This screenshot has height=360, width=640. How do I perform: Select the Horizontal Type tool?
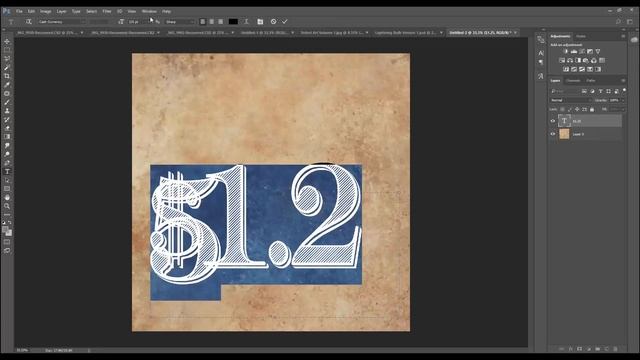7,171
